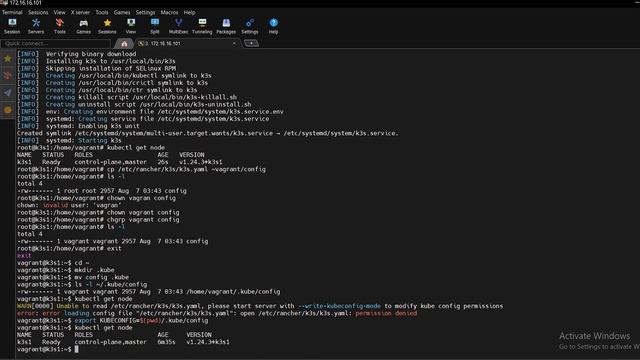The width and height of the screenshot is (640, 360).
Task: Click the View toolbar icon
Action: click(x=131, y=26)
